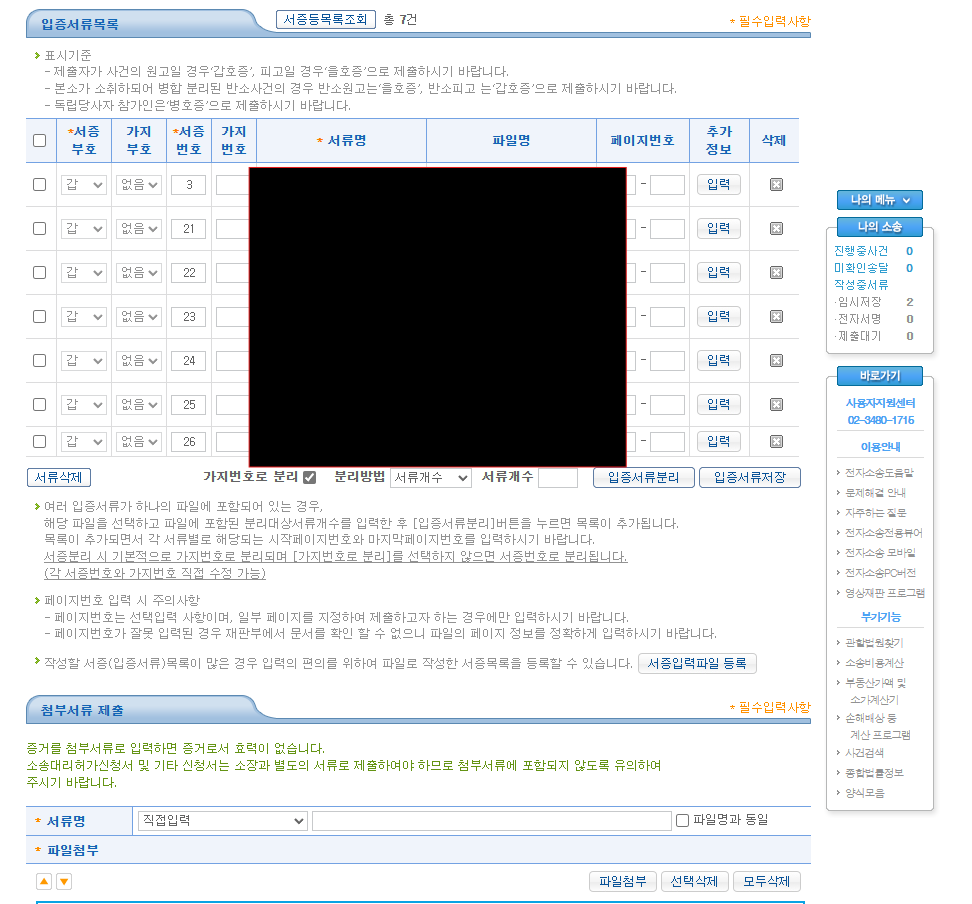Toggle the select-all checkbox in table header
This screenshot has height=904, width=972.
pyautogui.click(x=40, y=141)
